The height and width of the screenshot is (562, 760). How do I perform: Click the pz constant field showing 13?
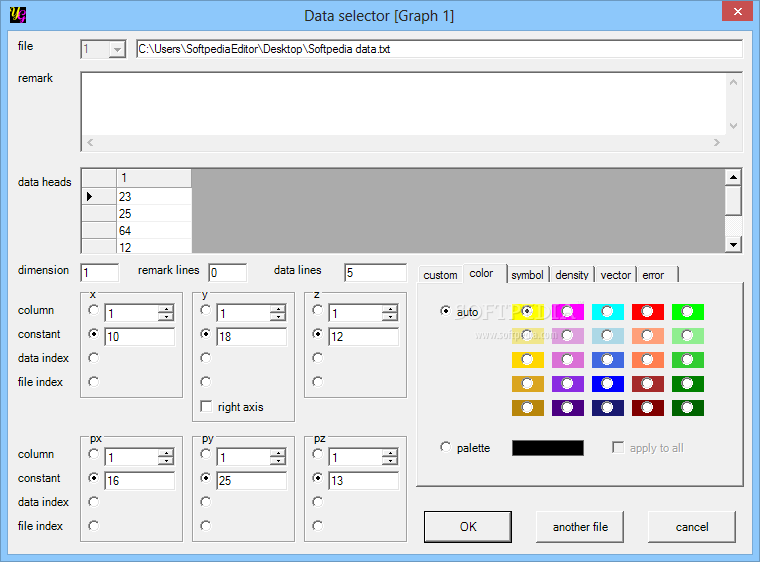pos(364,481)
